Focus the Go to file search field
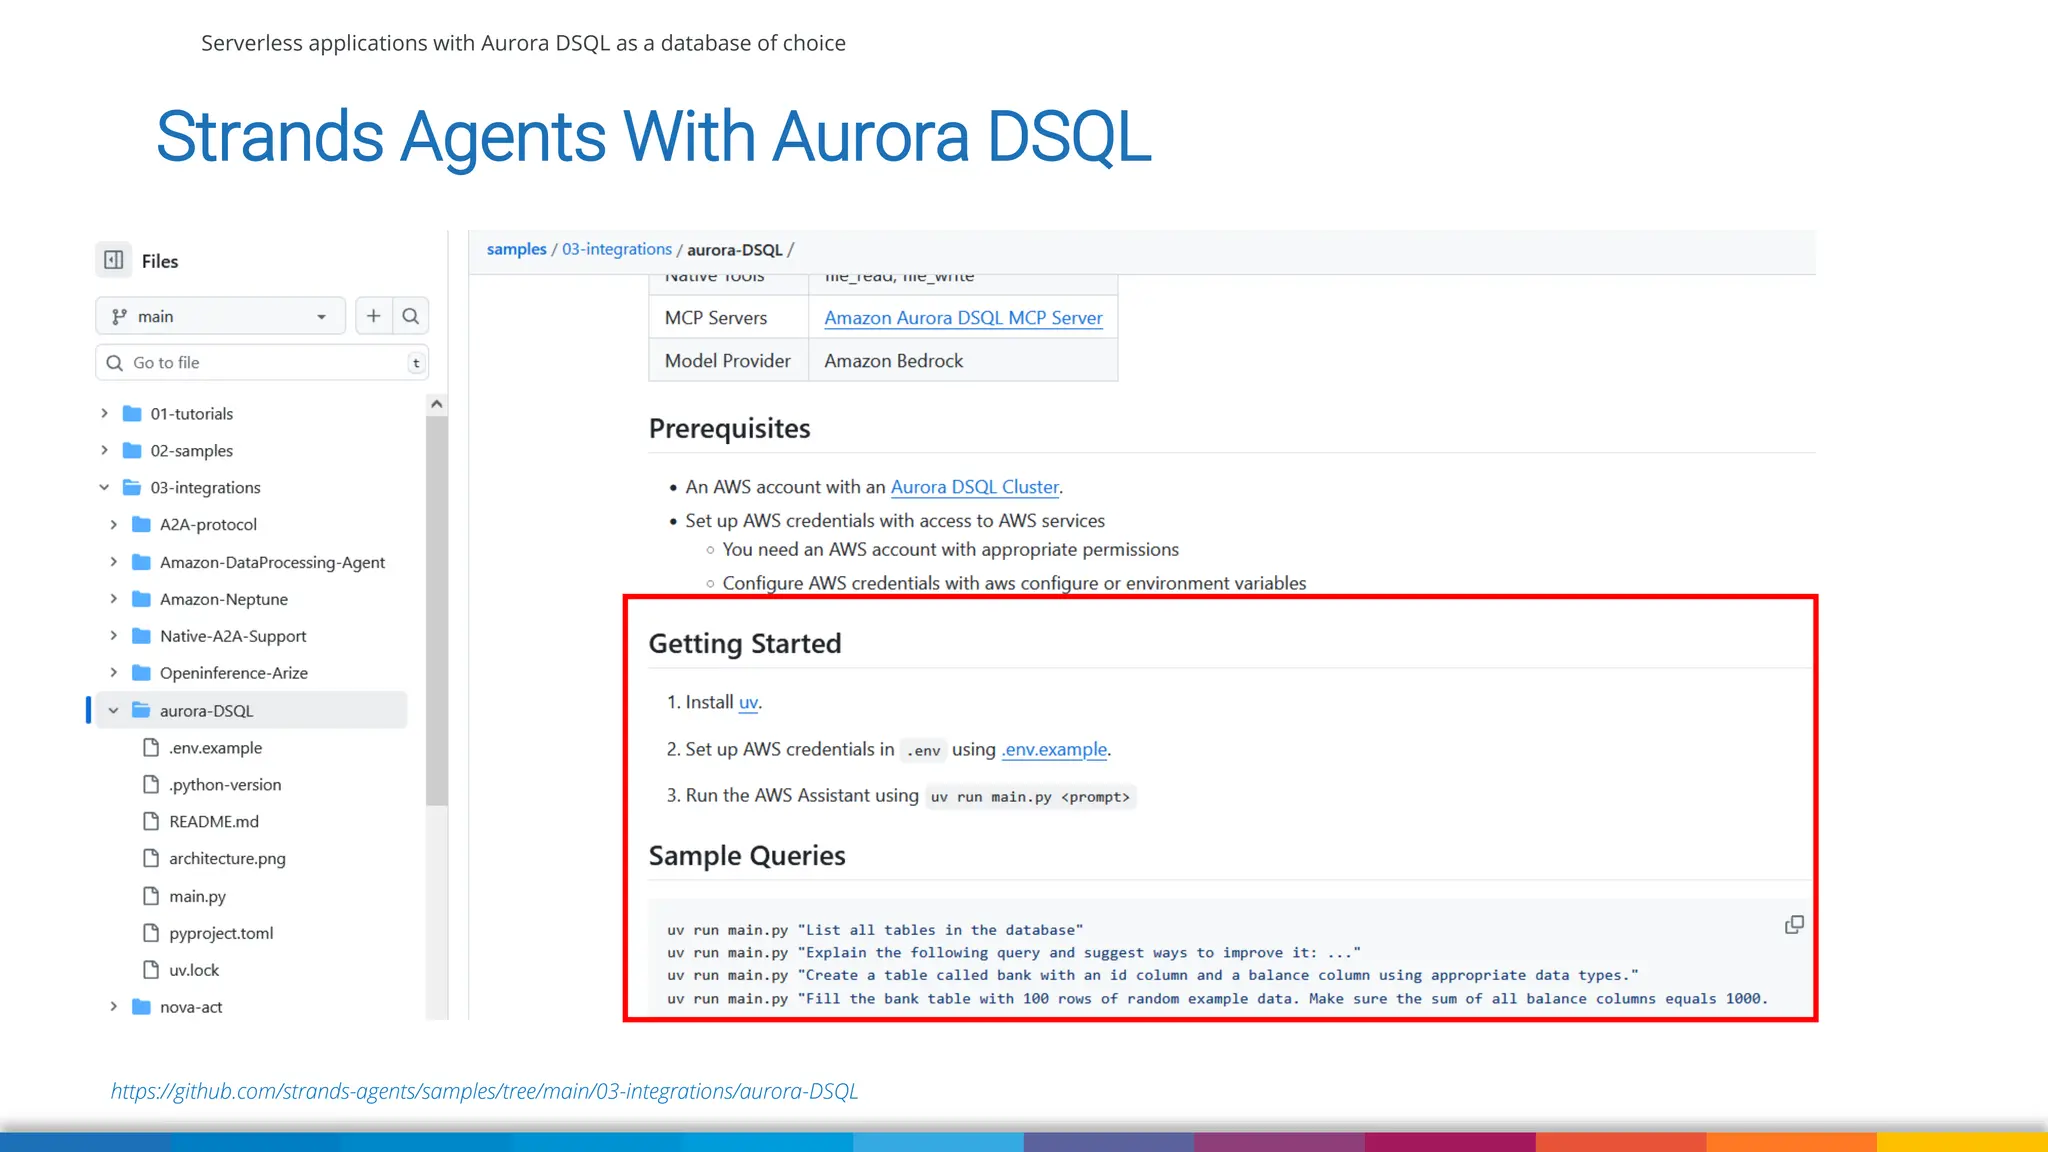 point(262,362)
